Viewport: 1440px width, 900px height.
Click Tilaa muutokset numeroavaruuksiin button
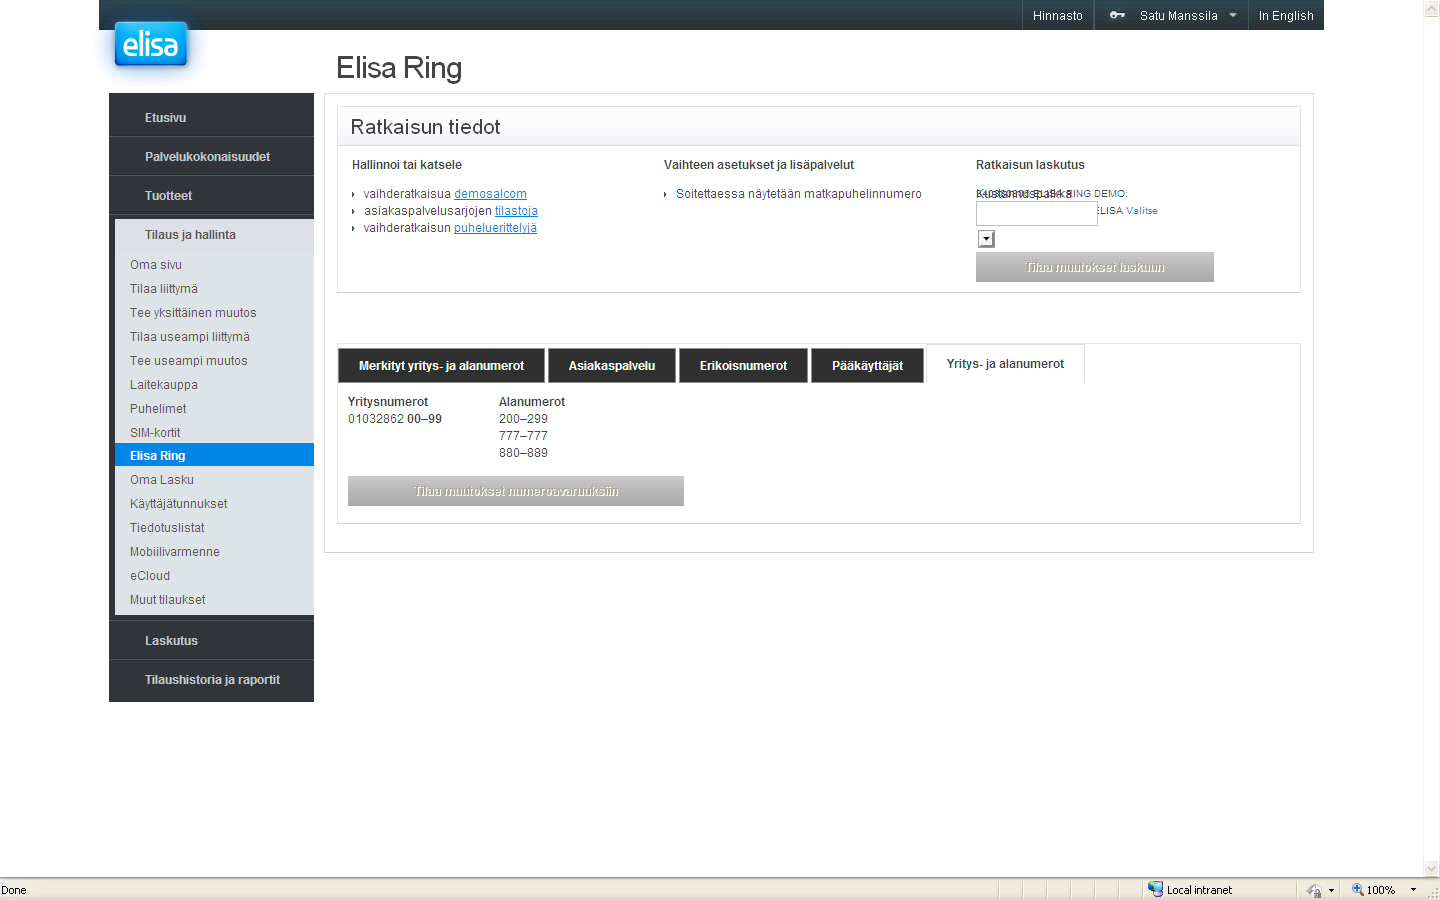coord(516,491)
